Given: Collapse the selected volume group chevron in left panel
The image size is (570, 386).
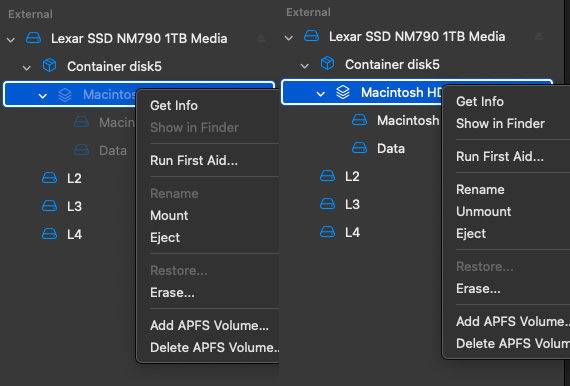Looking at the screenshot, I should (x=43, y=96).
